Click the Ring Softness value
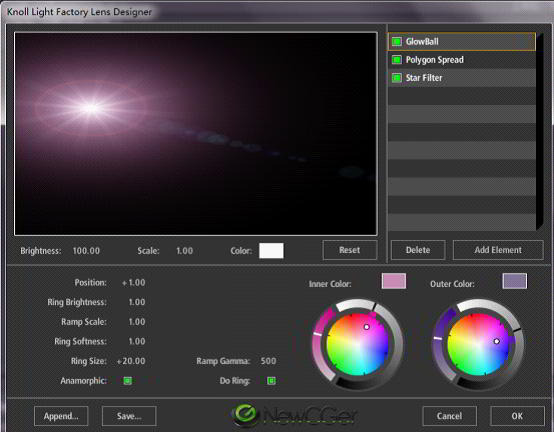This screenshot has width=554, height=432. 137,341
